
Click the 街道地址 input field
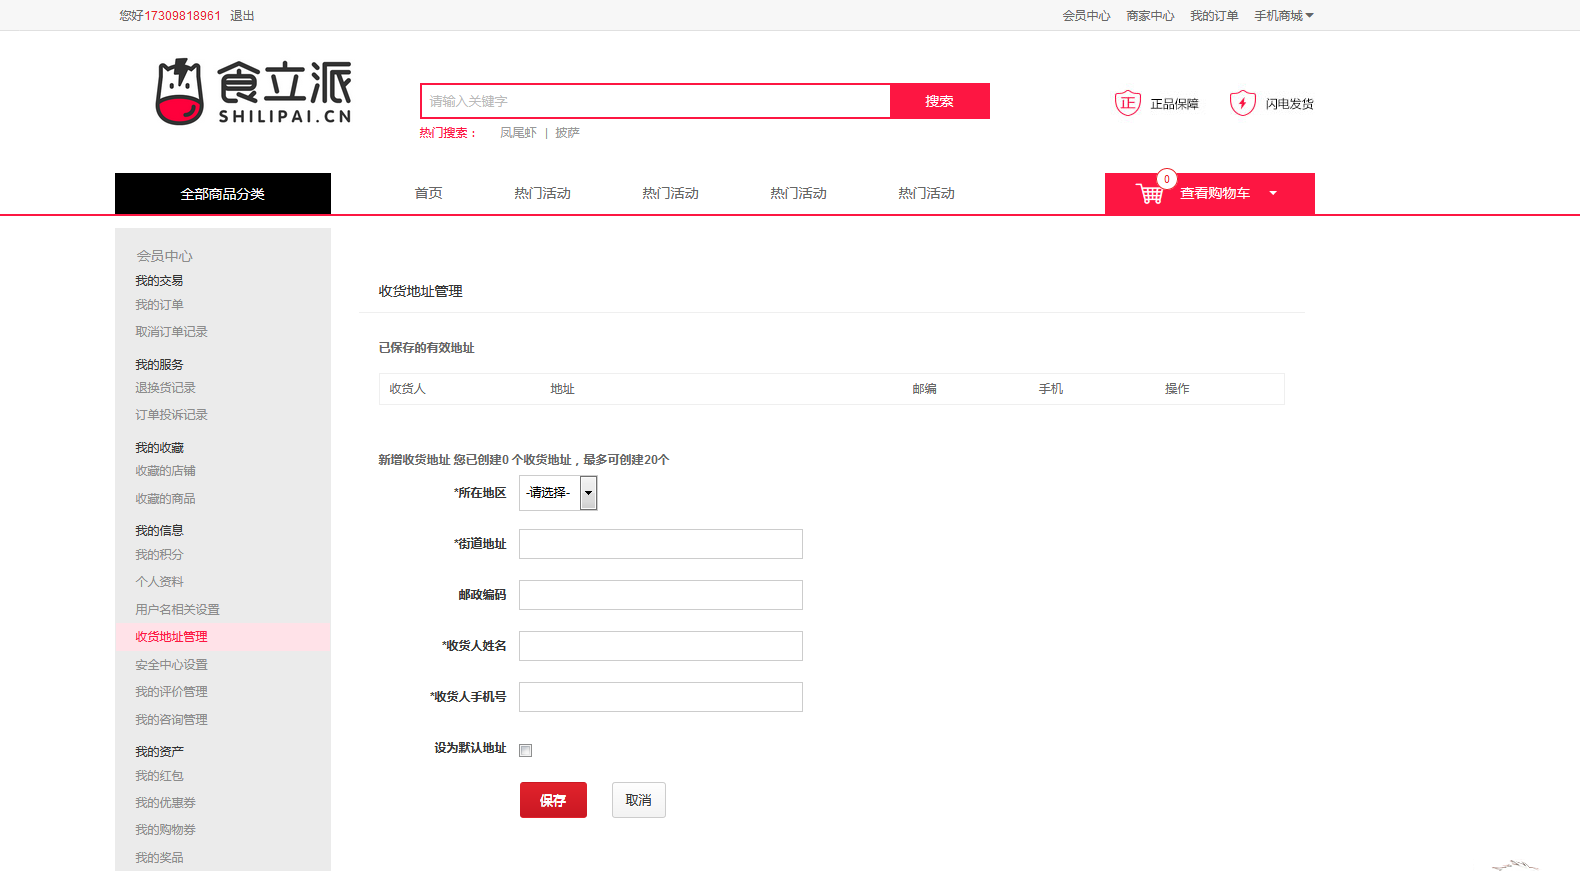click(661, 544)
